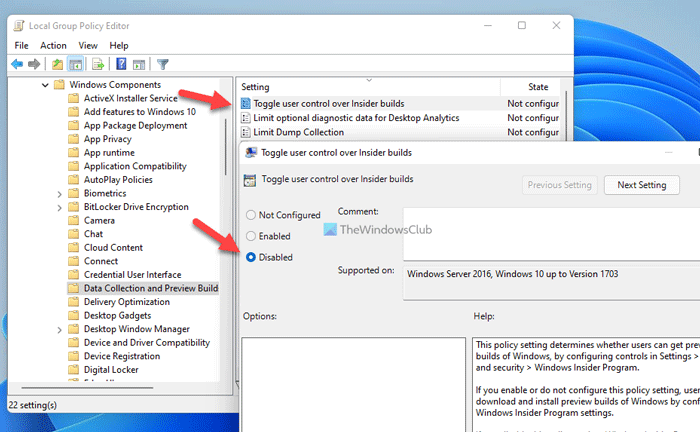Viewport: 700px width, 432px height.
Task: Expand the Biometrics tree node
Action: click(59, 194)
